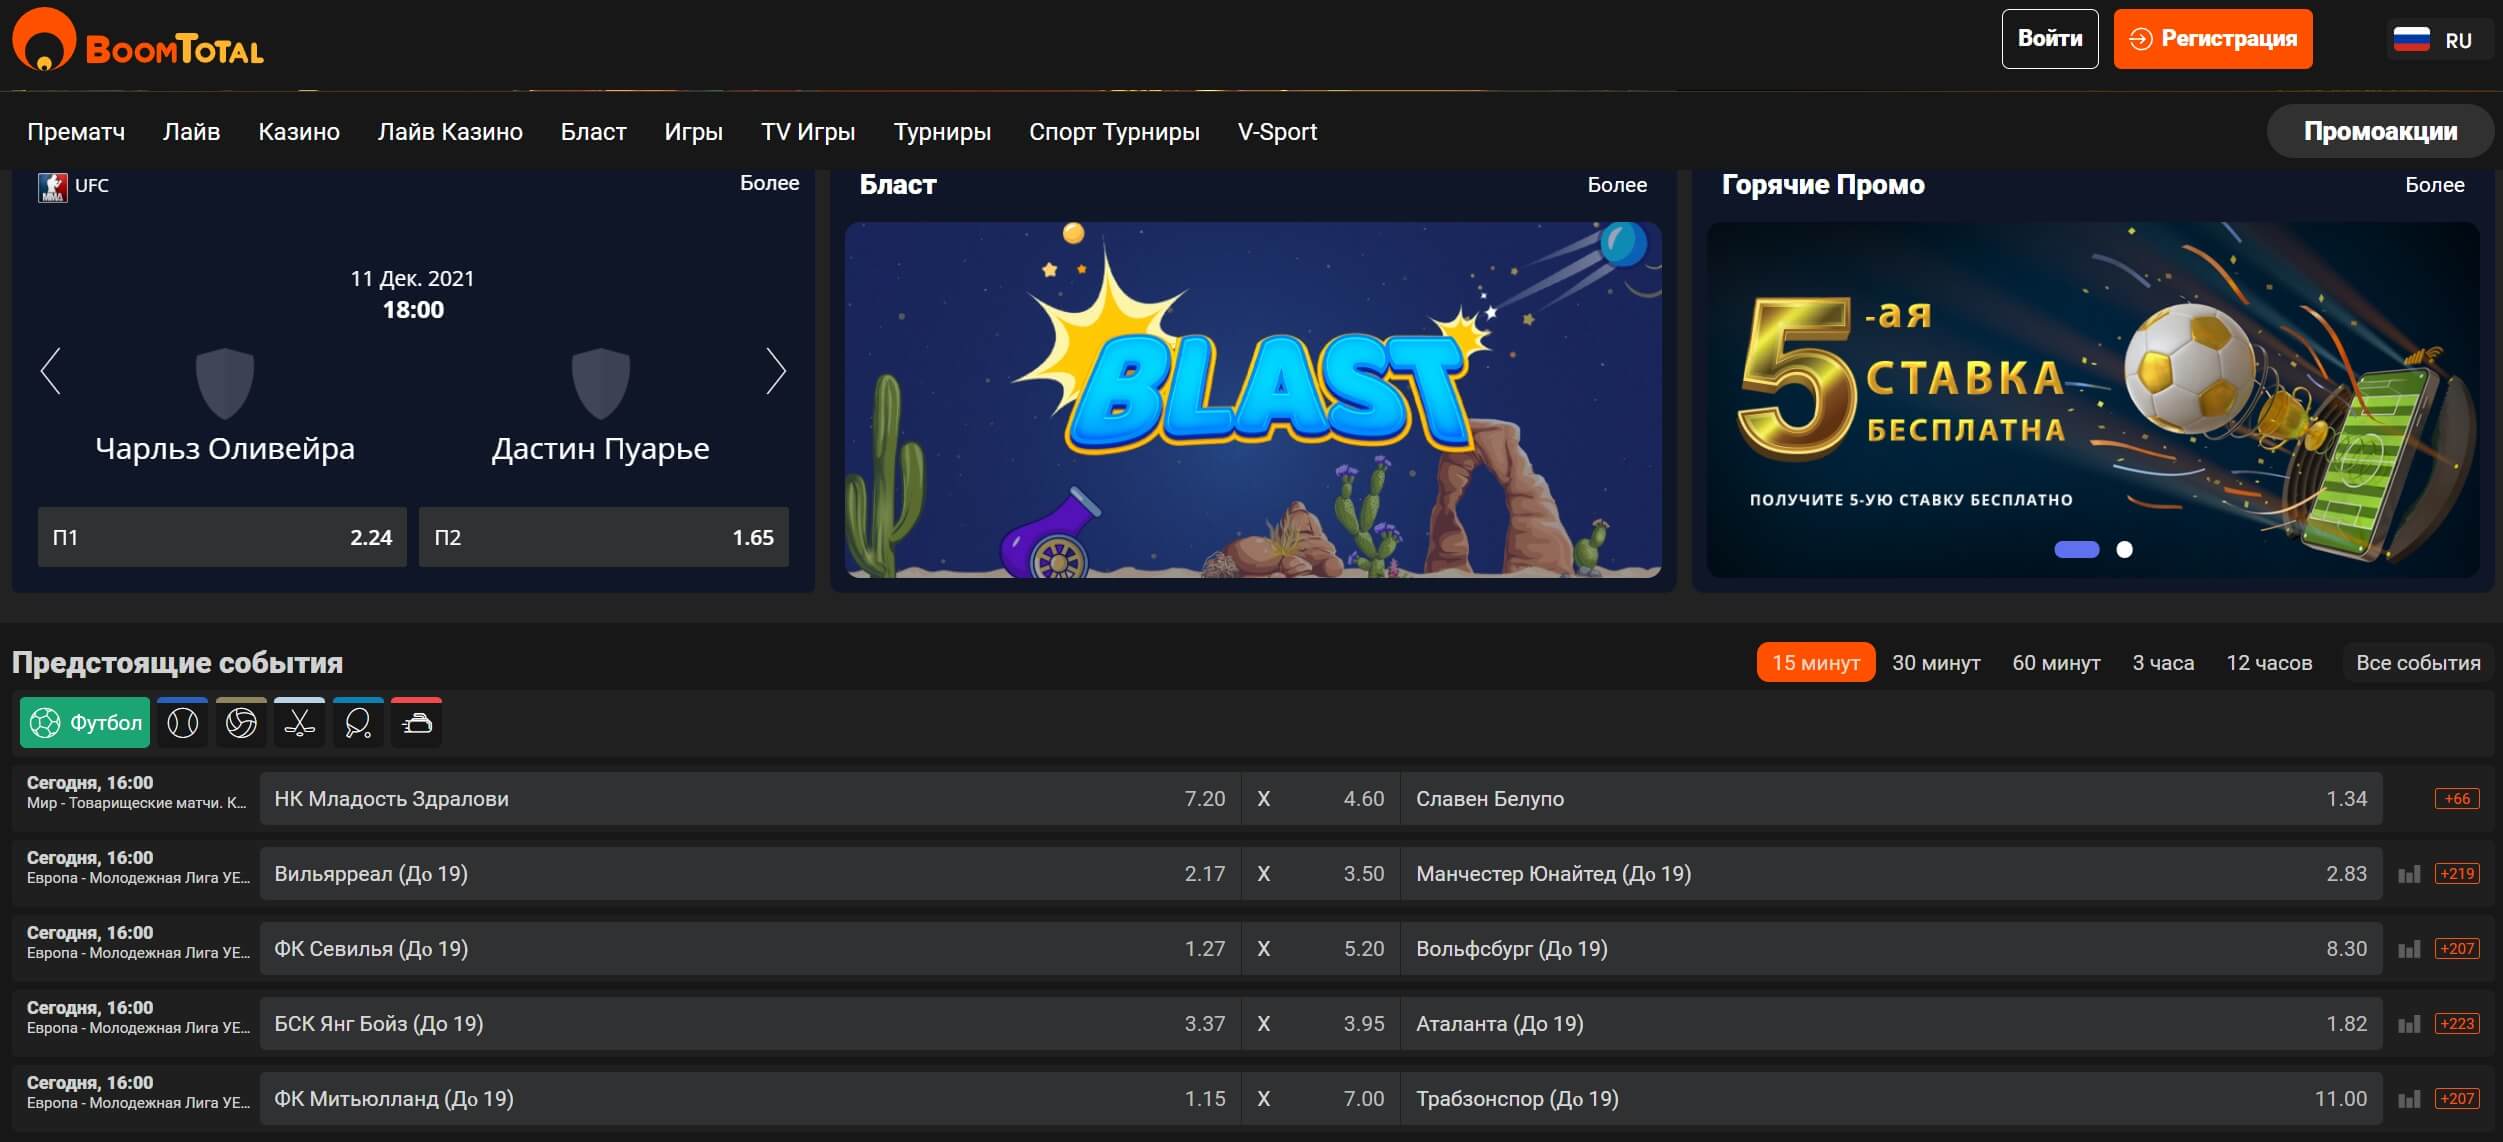Open the Турниры menu item
Screen dimensions: 2503x1142
point(942,132)
